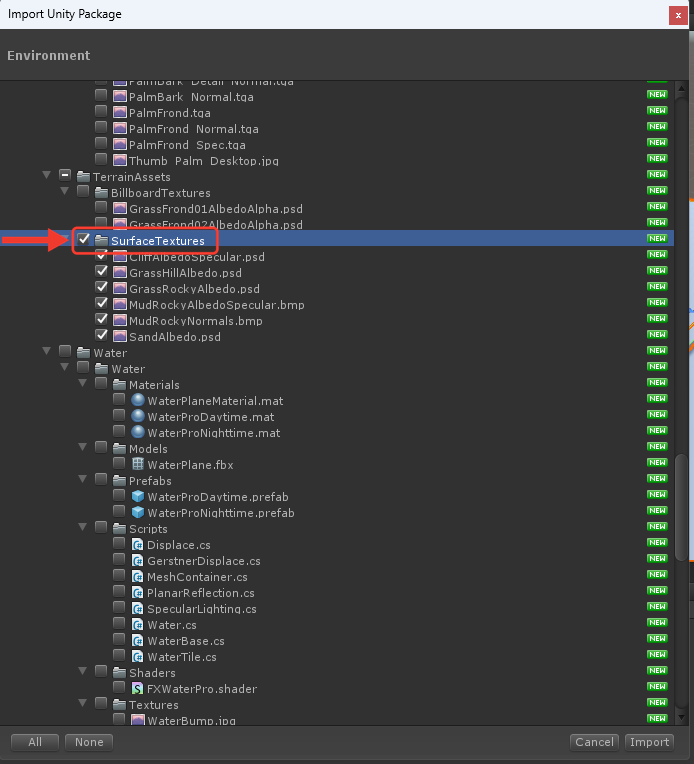Click the vertical scrollbar thumb
The width and height of the screenshot is (694, 764).
[x=681, y=507]
